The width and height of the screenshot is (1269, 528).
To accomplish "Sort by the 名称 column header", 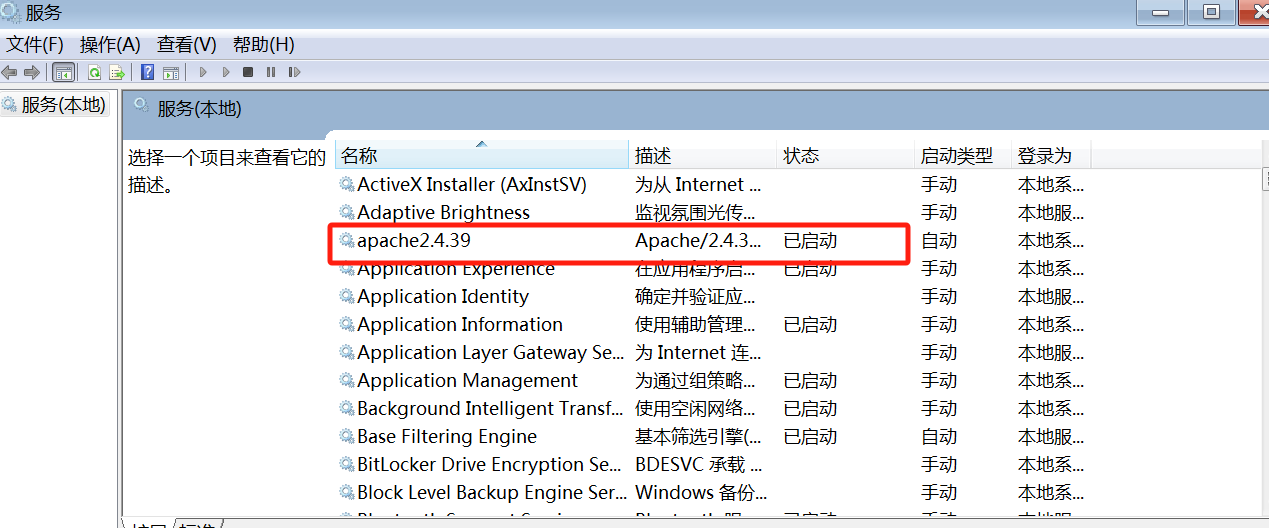I will pos(483,155).
